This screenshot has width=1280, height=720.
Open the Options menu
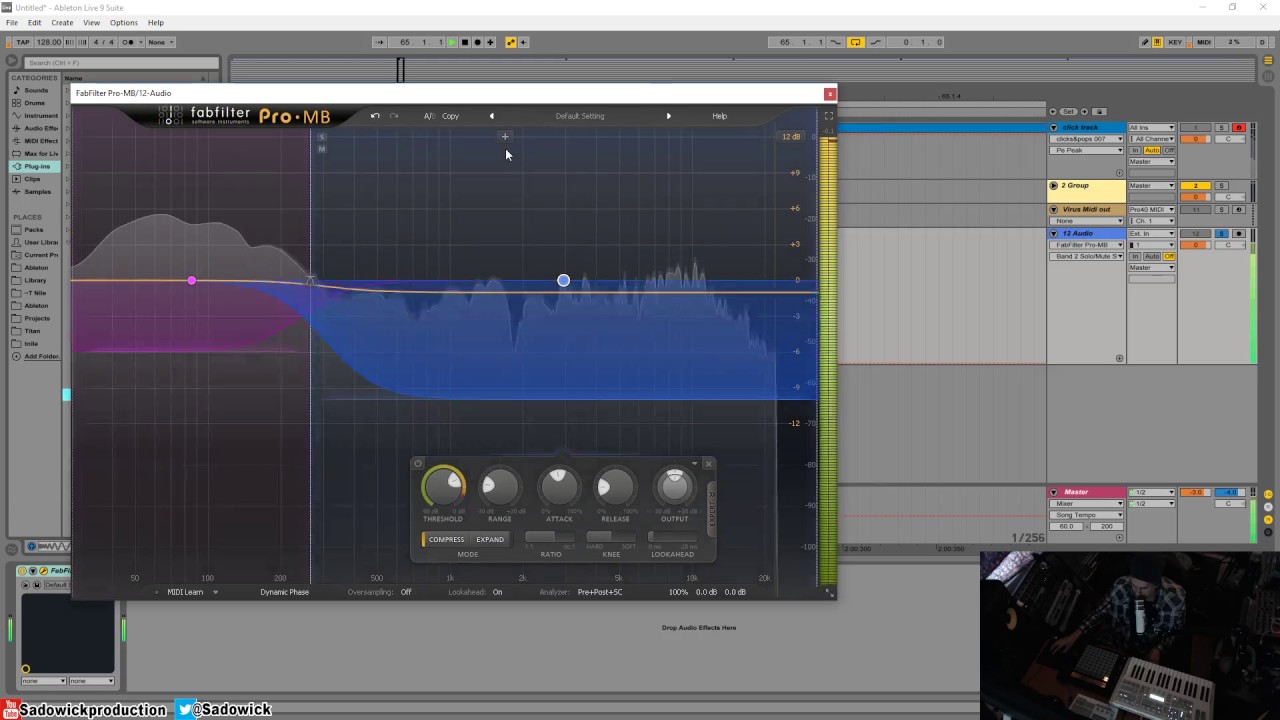(124, 22)
